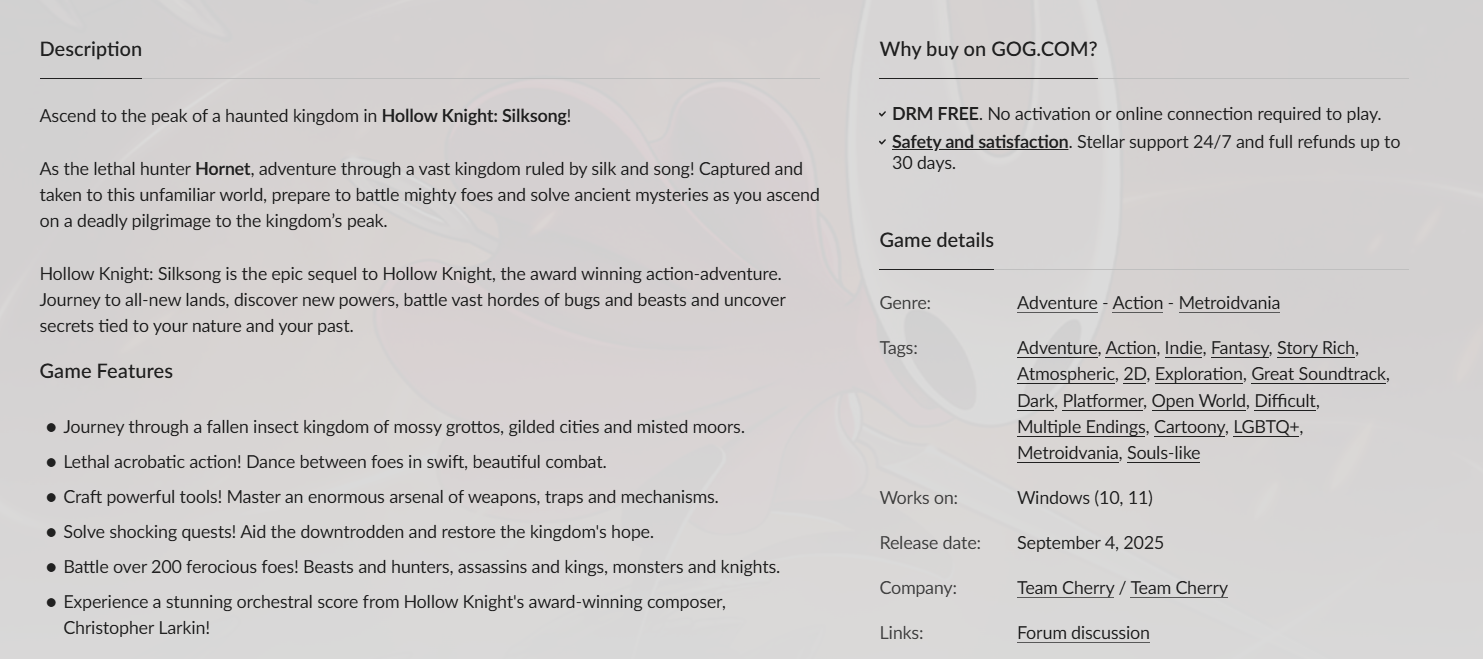Click the Exploration tag
Image resolution: width=1483 pixels, height=659 pixels.
(x=1198, y=374)
